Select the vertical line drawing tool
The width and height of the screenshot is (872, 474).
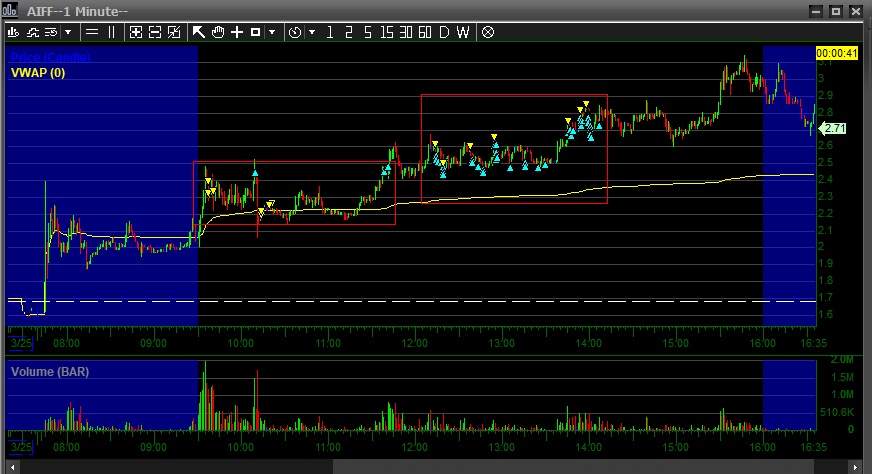click(x=111, y=32)
